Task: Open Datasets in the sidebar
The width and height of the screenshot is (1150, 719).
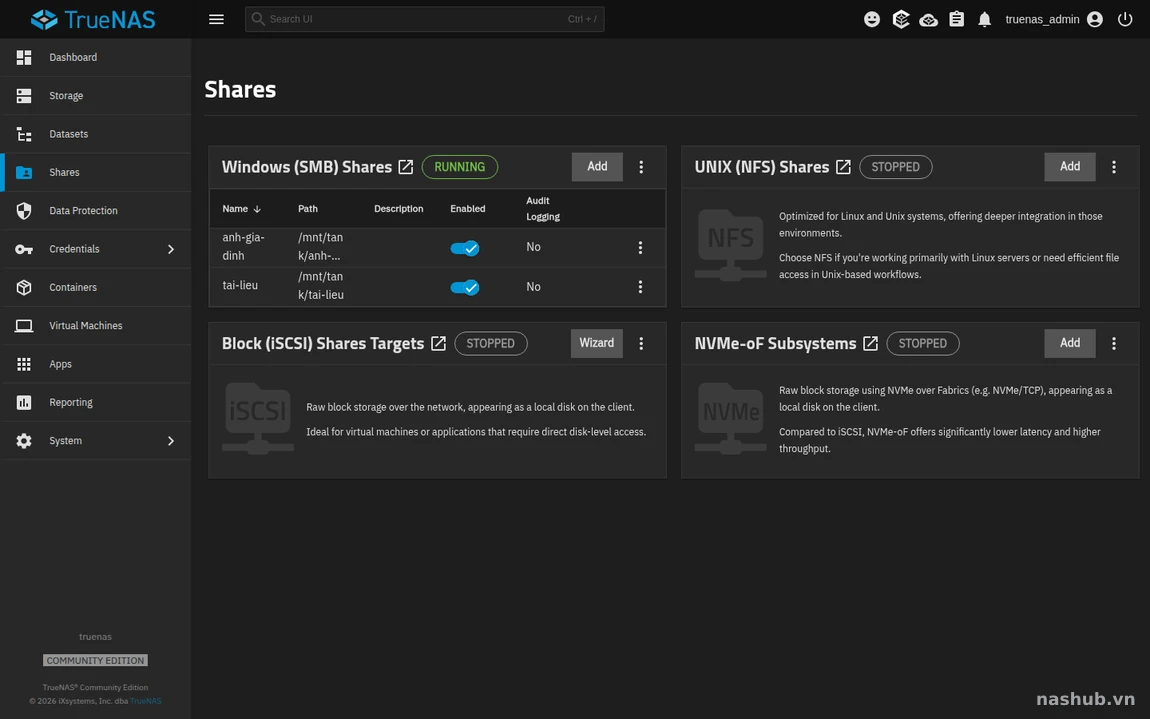Action: coord(96,134)
